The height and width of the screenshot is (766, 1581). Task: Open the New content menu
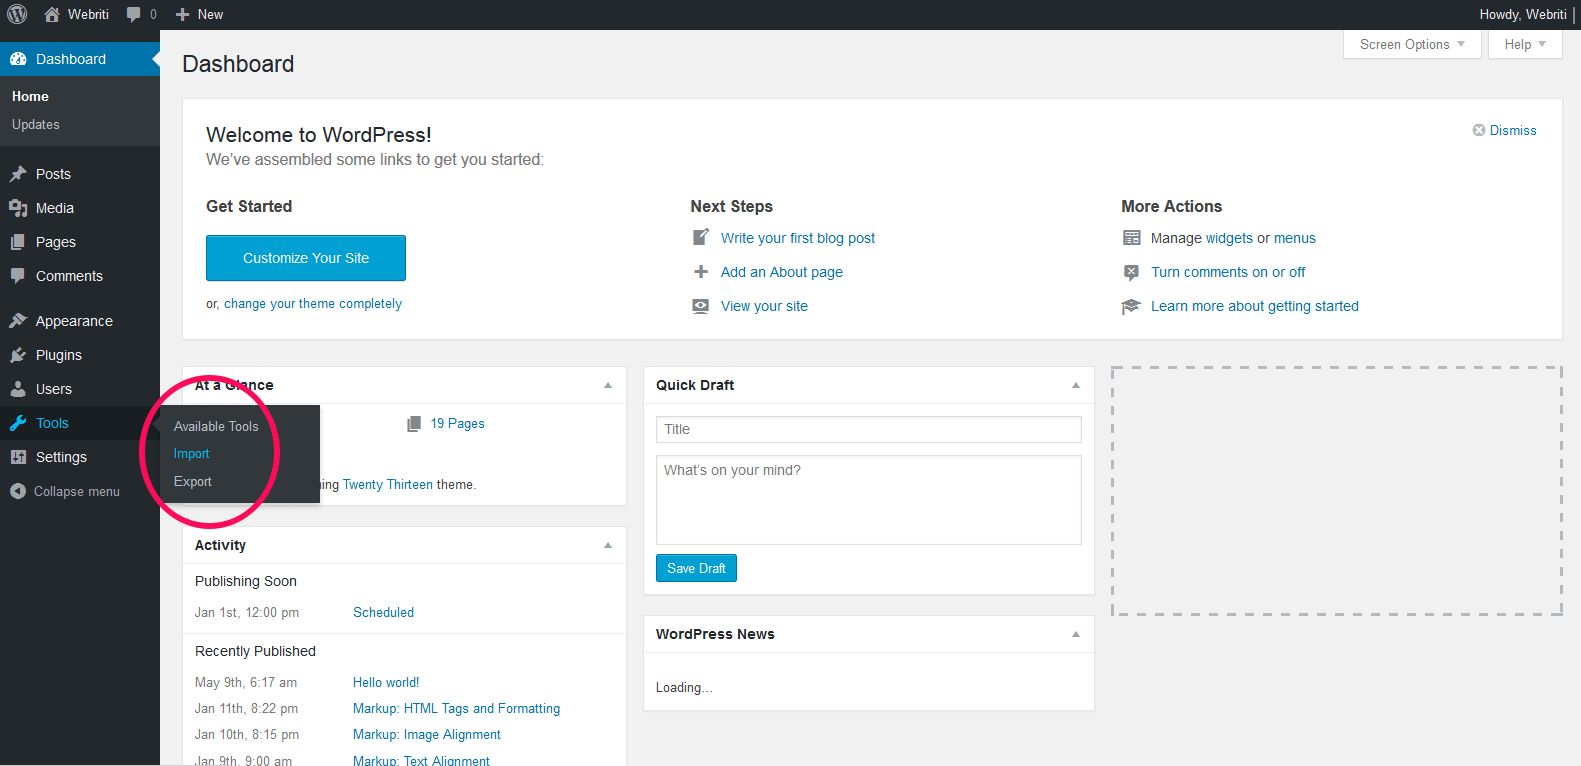click(x=199, y=14)
